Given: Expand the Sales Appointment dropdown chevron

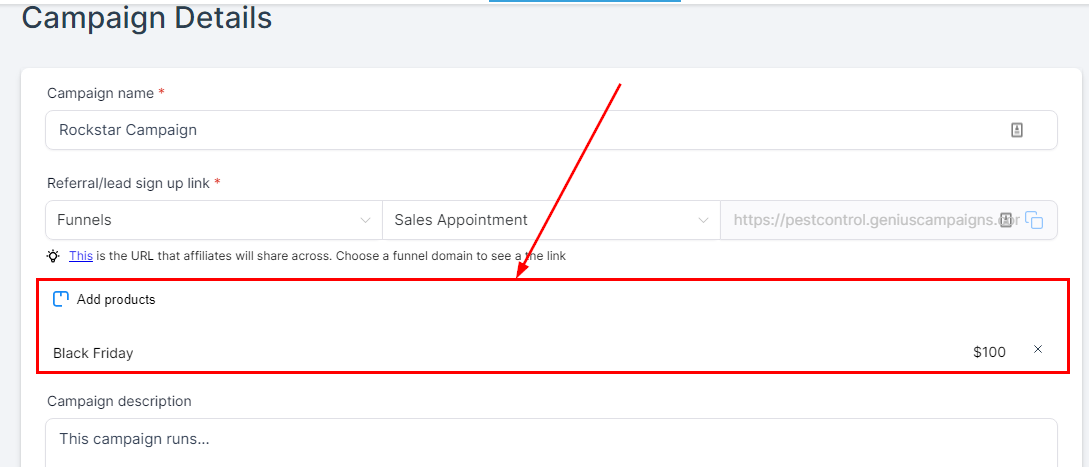Looking at the screenshot, I should (703, 220).
